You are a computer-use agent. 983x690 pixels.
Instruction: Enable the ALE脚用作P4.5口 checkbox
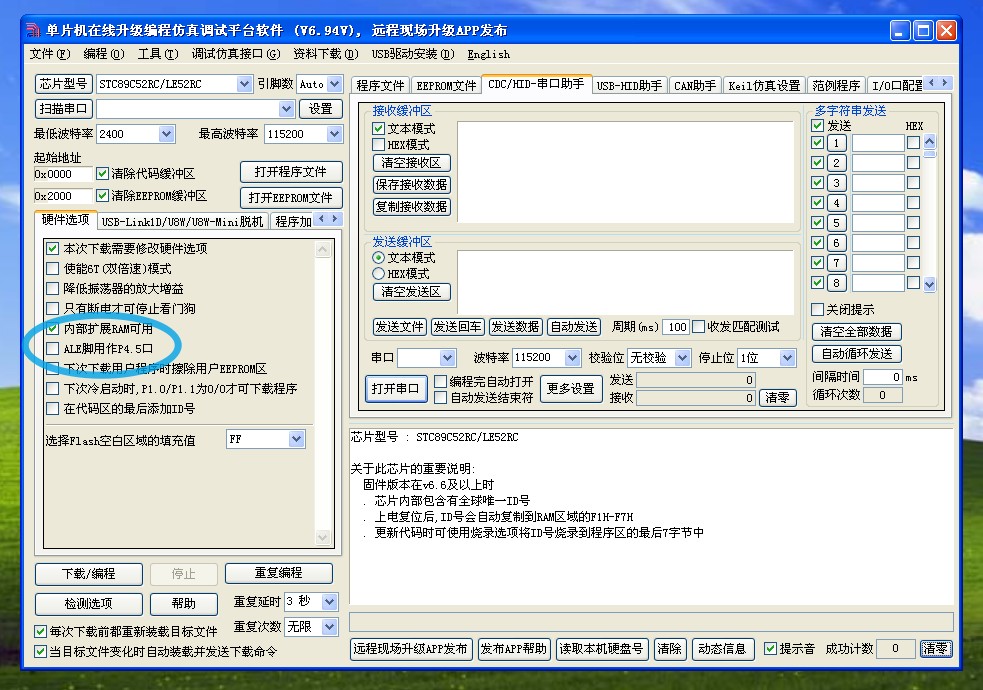pyautogui.click(x=53, y=348)
